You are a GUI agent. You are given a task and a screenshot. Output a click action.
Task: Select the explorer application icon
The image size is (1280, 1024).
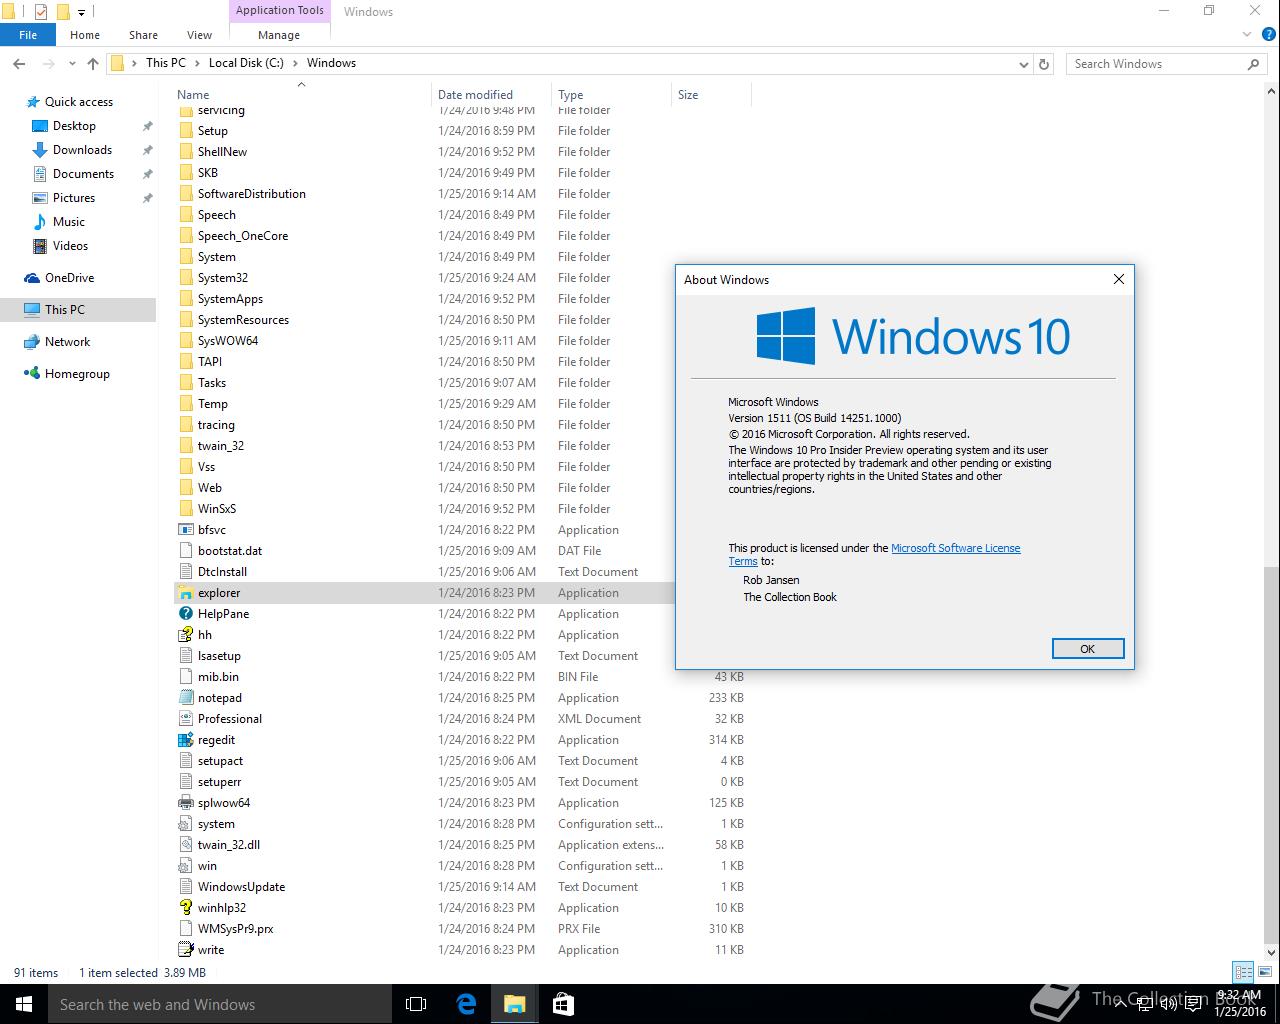tap(185, 593)
